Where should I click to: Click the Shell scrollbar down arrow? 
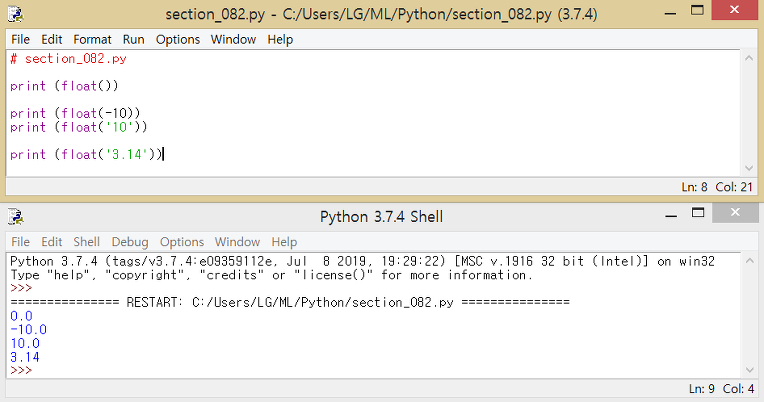tap(749, 370)
